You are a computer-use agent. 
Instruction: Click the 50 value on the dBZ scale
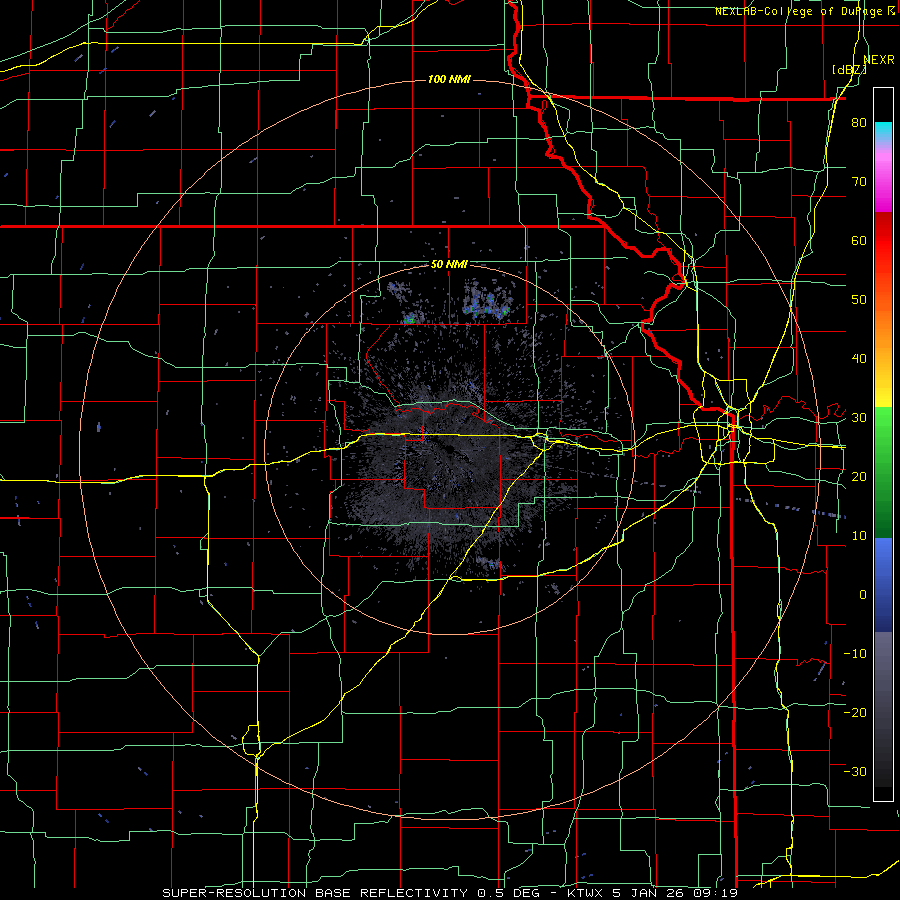[x=859, y=300]
